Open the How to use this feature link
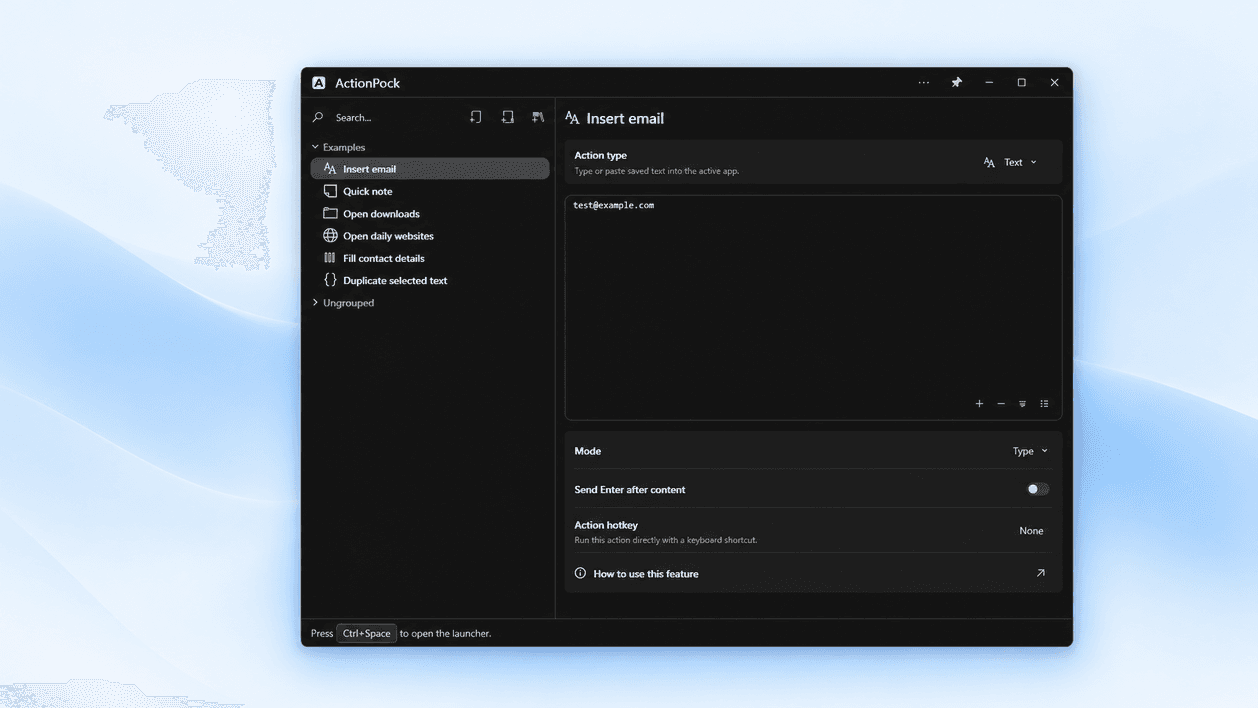This screenshot has width=1258, height=708. [813, 574]
